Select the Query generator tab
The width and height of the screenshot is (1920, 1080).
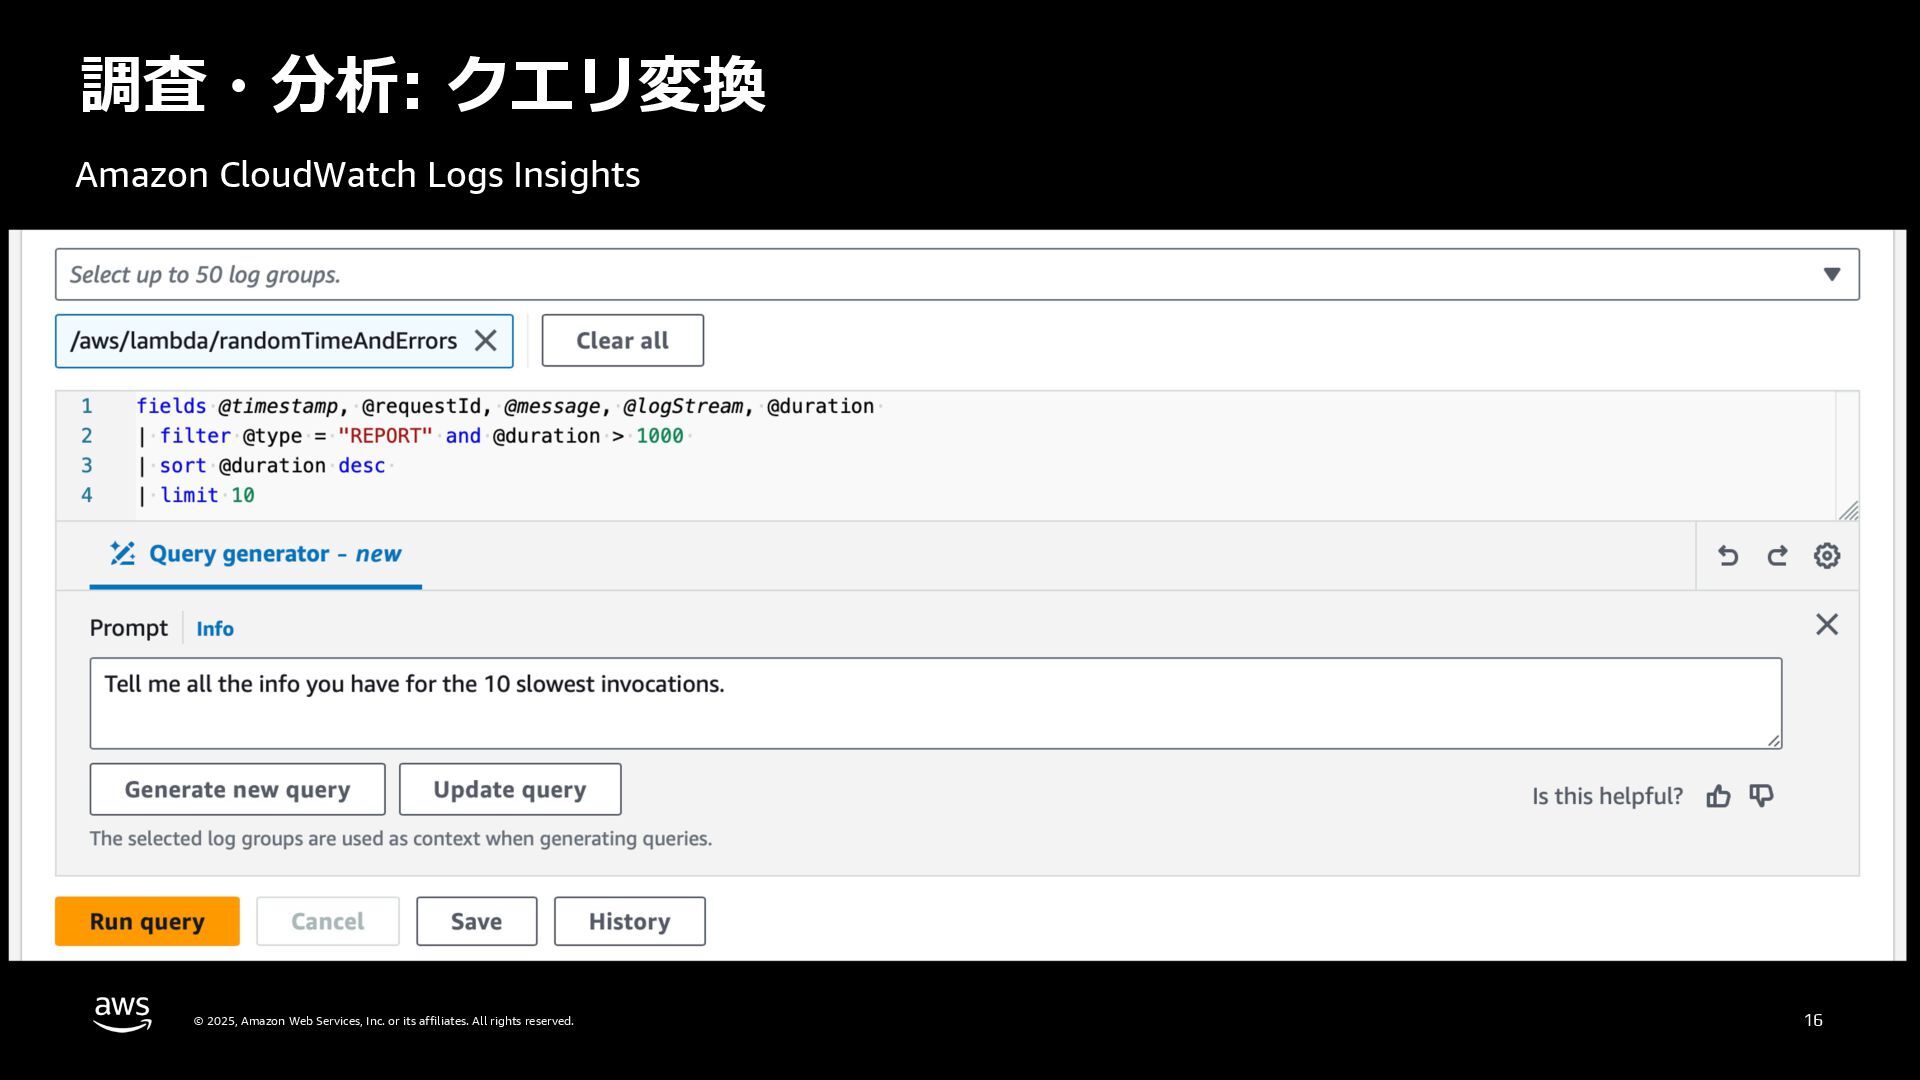[255, 554]
